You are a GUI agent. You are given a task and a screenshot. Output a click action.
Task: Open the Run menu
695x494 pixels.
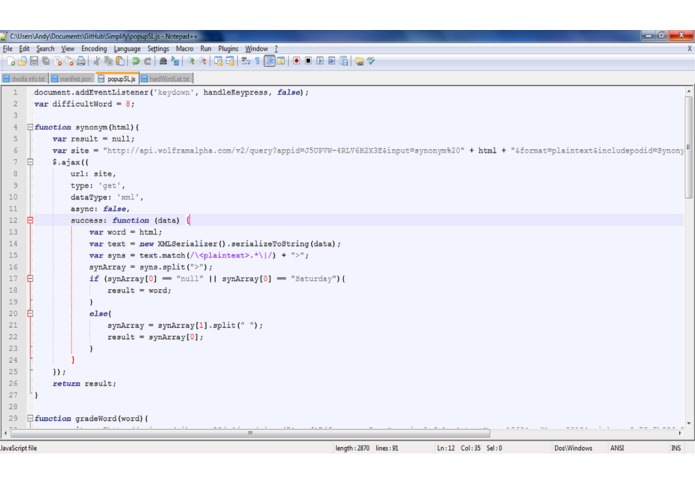pos(206,49)
